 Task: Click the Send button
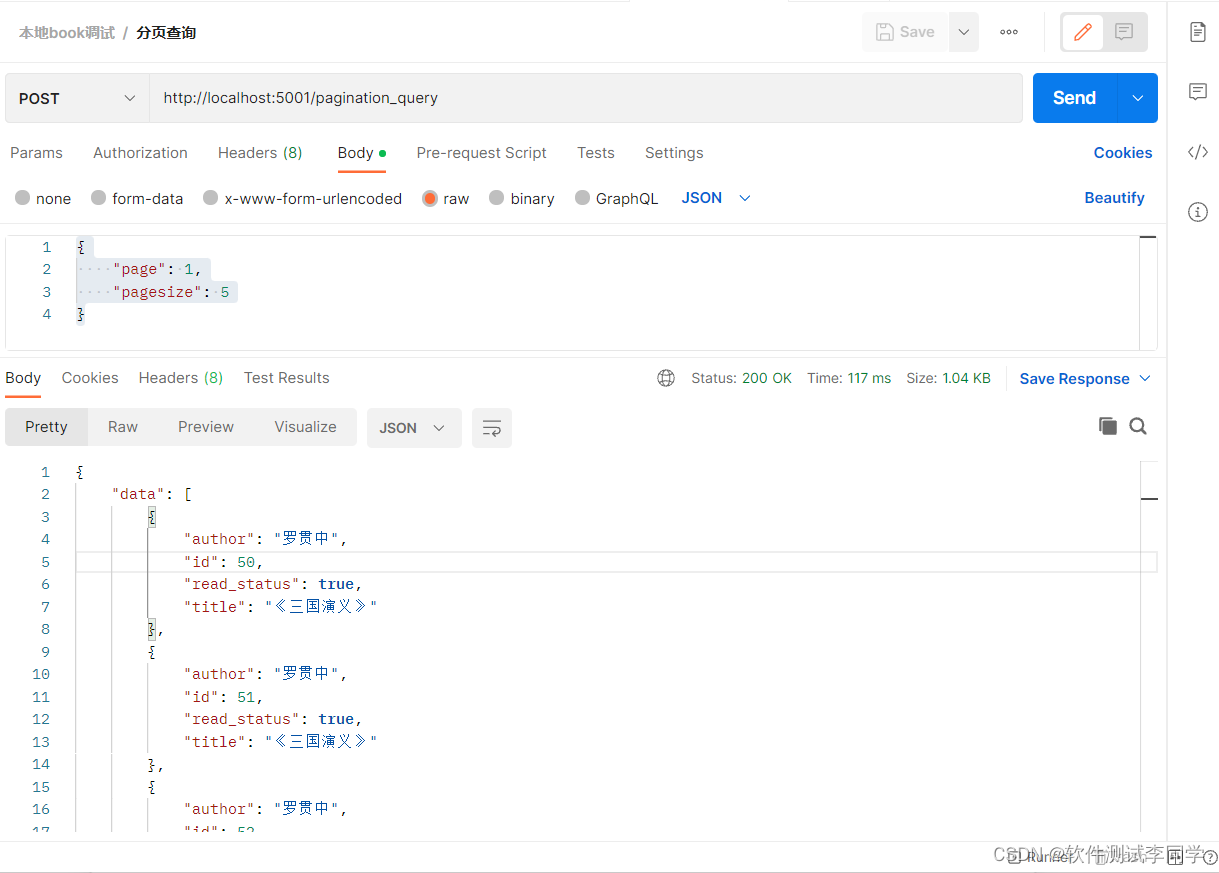click(x=1075, y=98)
